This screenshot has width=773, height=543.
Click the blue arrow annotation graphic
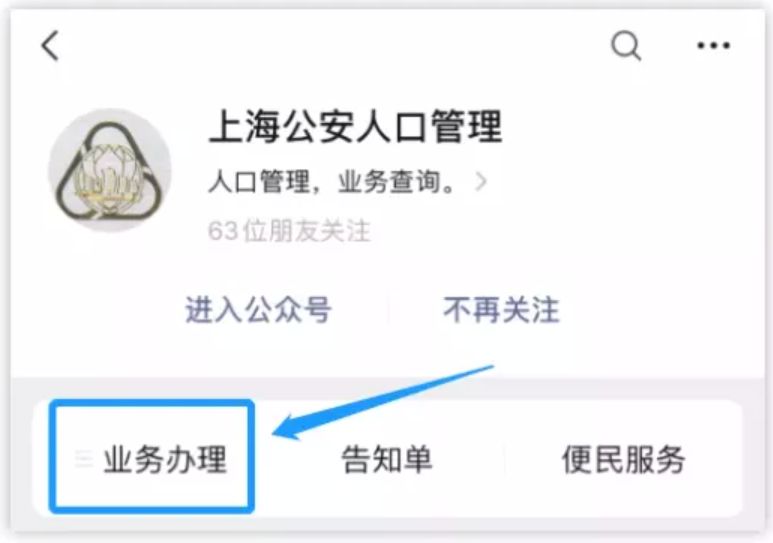point(383,402)
